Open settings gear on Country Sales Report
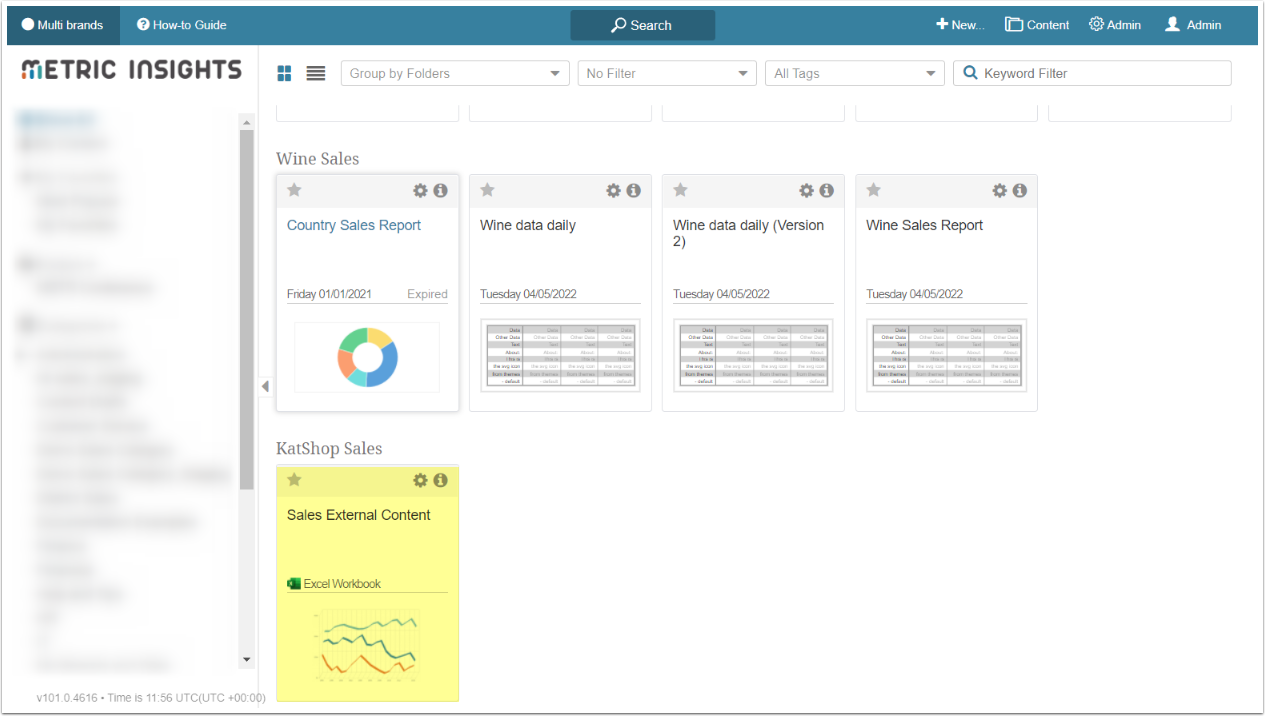This screenshot has width=1265, height=716. (x=420, y=190)
